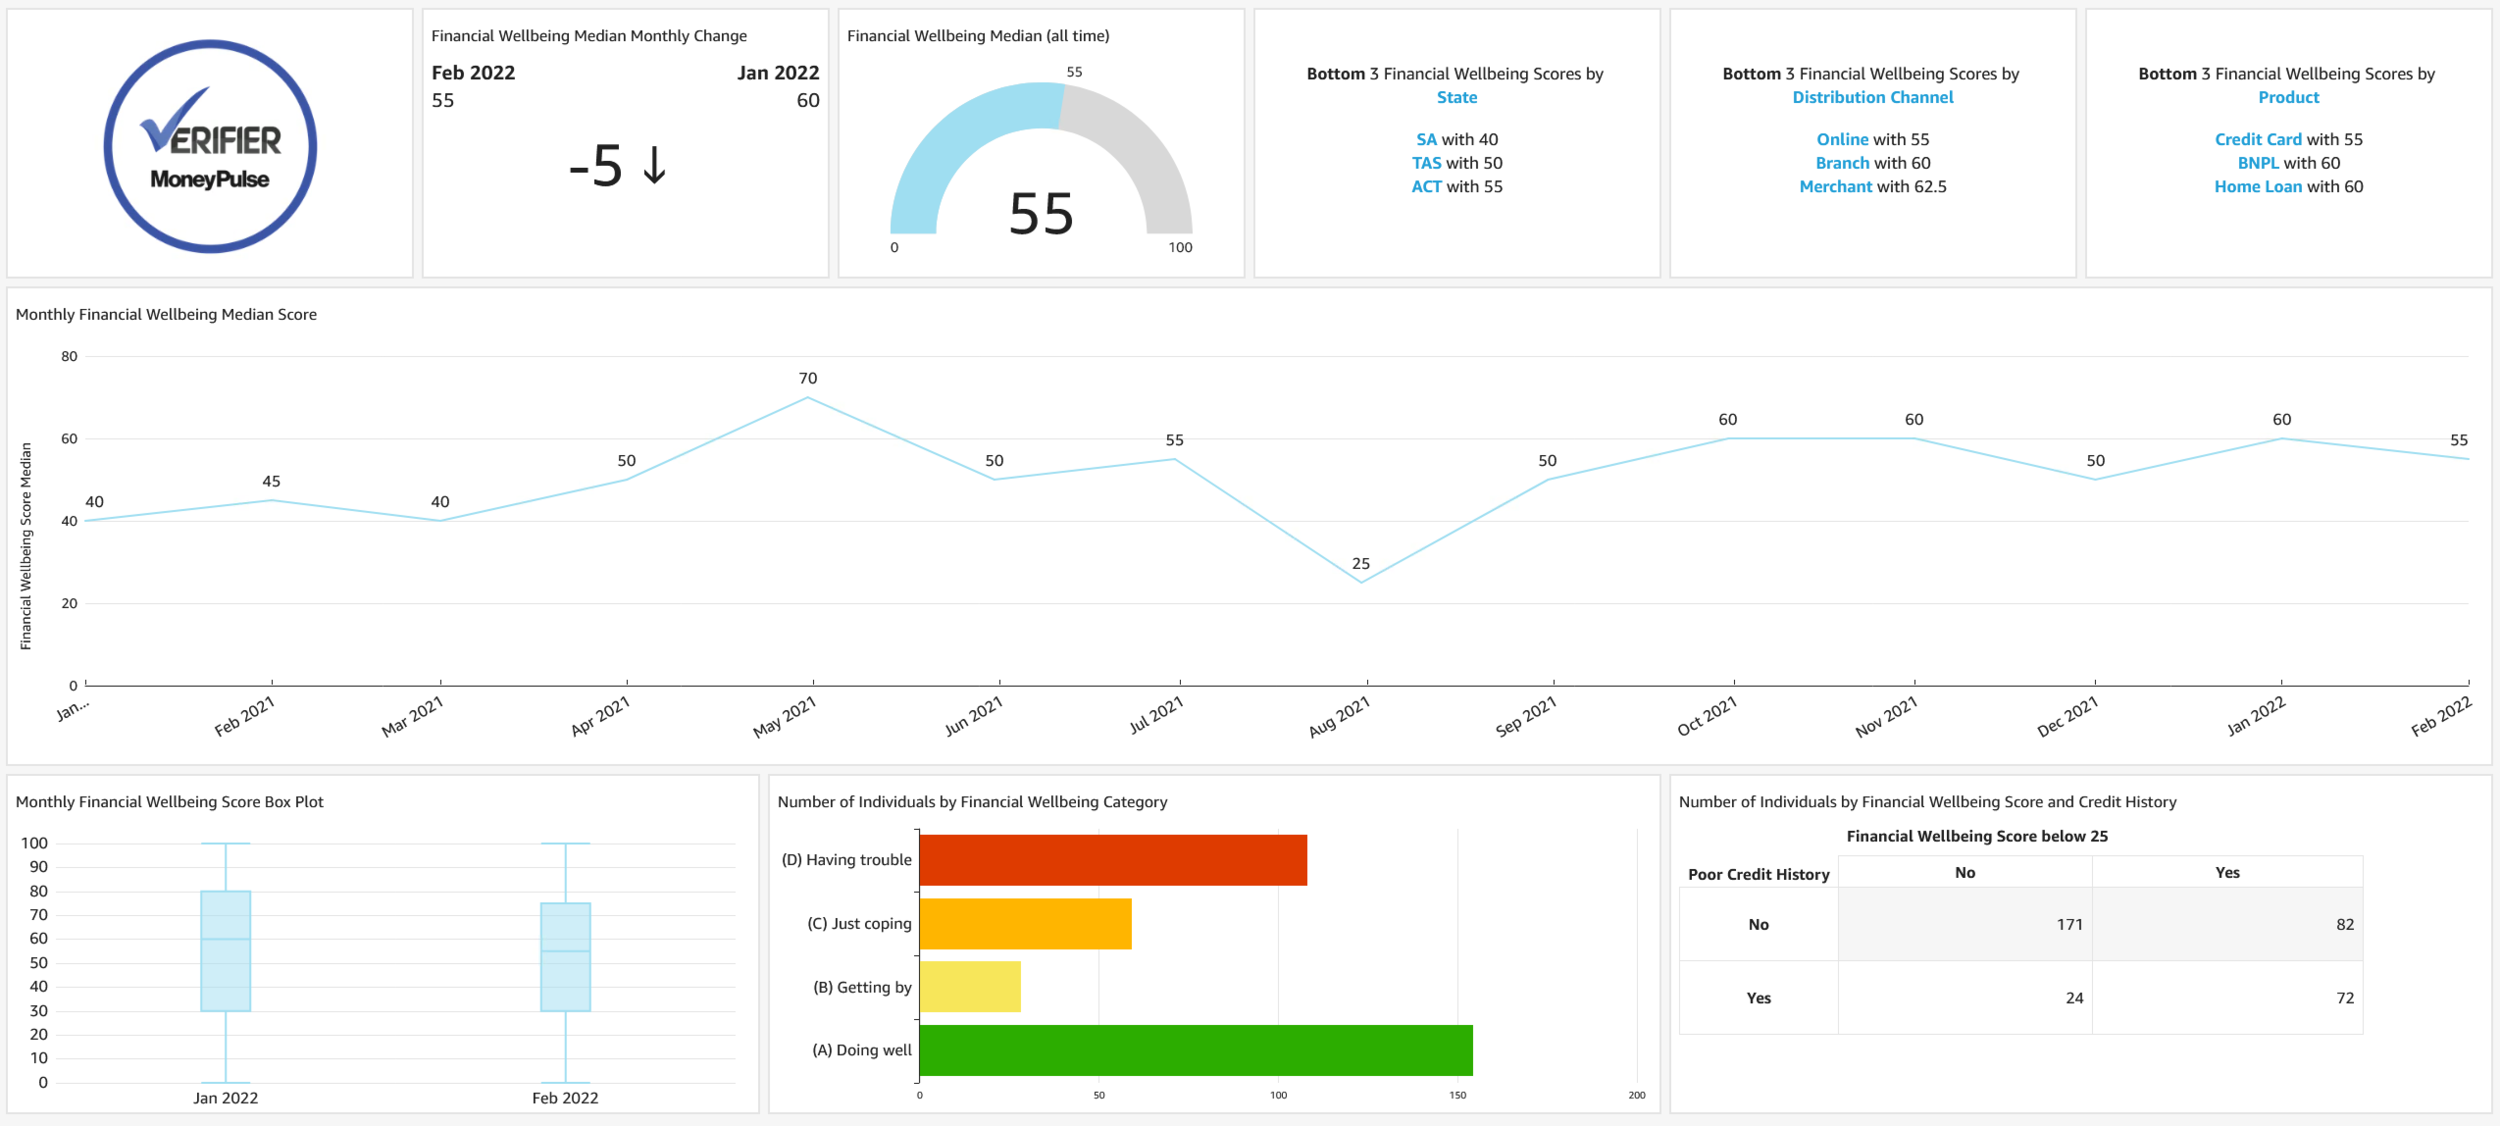Screen dimensions: 2500x1126
Task: Select the Online distribution channel link
Action: click(1842, 139)
